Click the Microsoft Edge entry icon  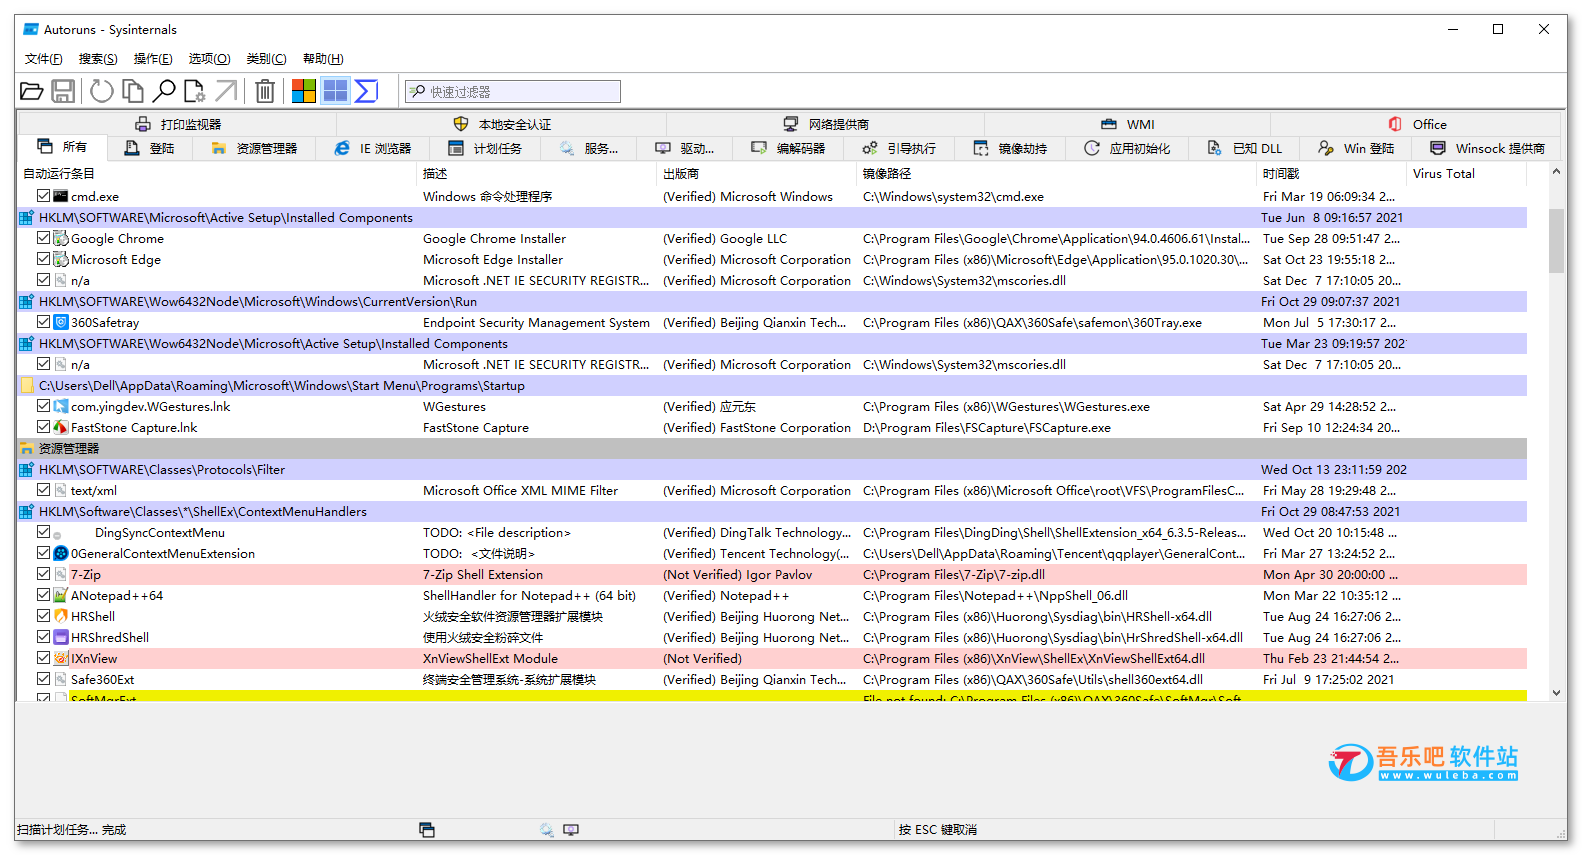point(61,259)
